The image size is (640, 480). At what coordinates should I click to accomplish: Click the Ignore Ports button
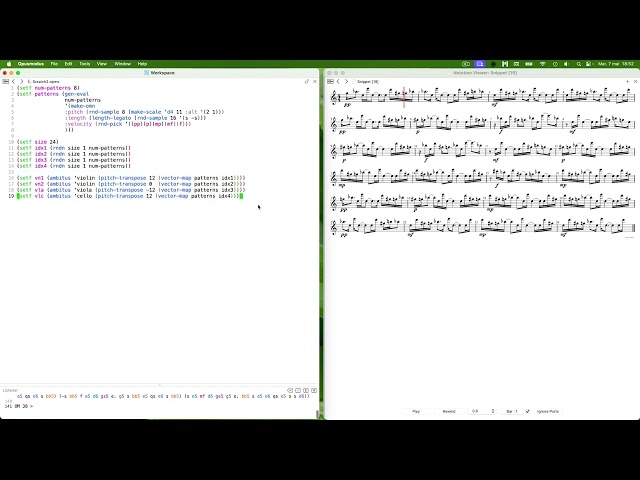click(x=548, y=411)
